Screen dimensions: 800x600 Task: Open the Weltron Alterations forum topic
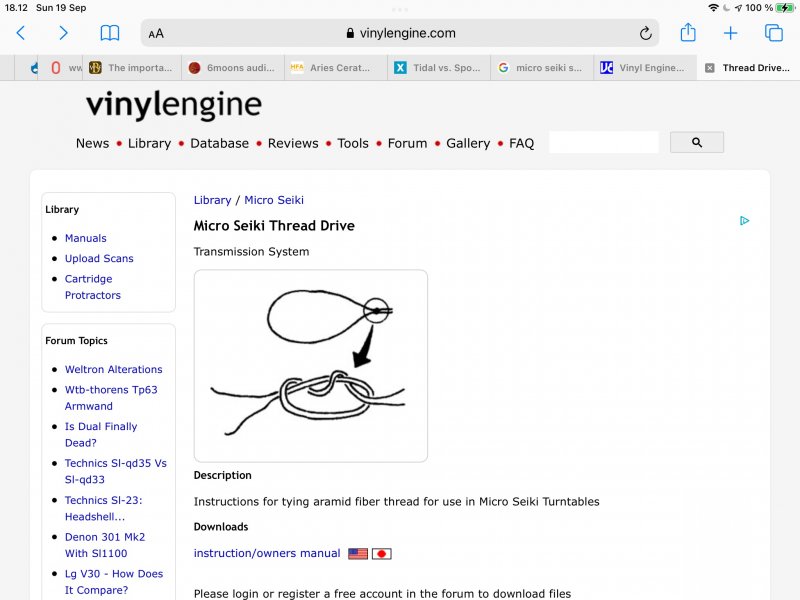pos(113,369)
